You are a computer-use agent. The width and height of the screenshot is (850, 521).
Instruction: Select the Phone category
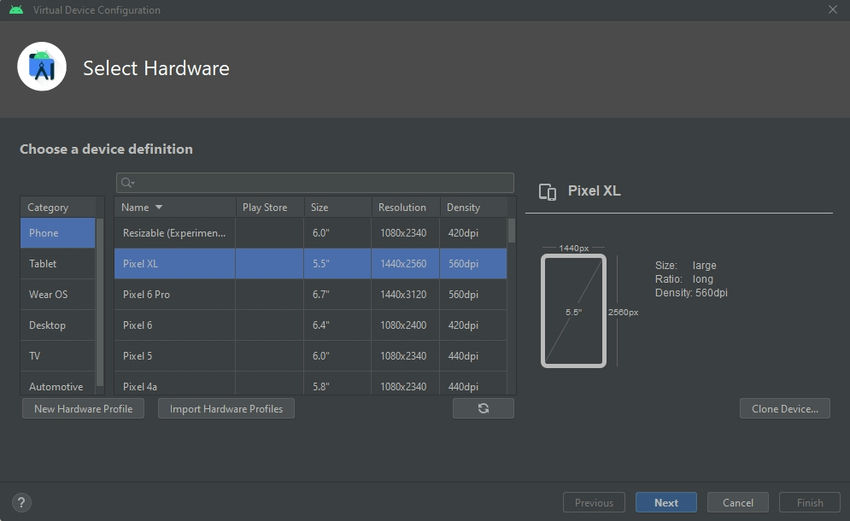pyautogui.click(x=58, y=233)
